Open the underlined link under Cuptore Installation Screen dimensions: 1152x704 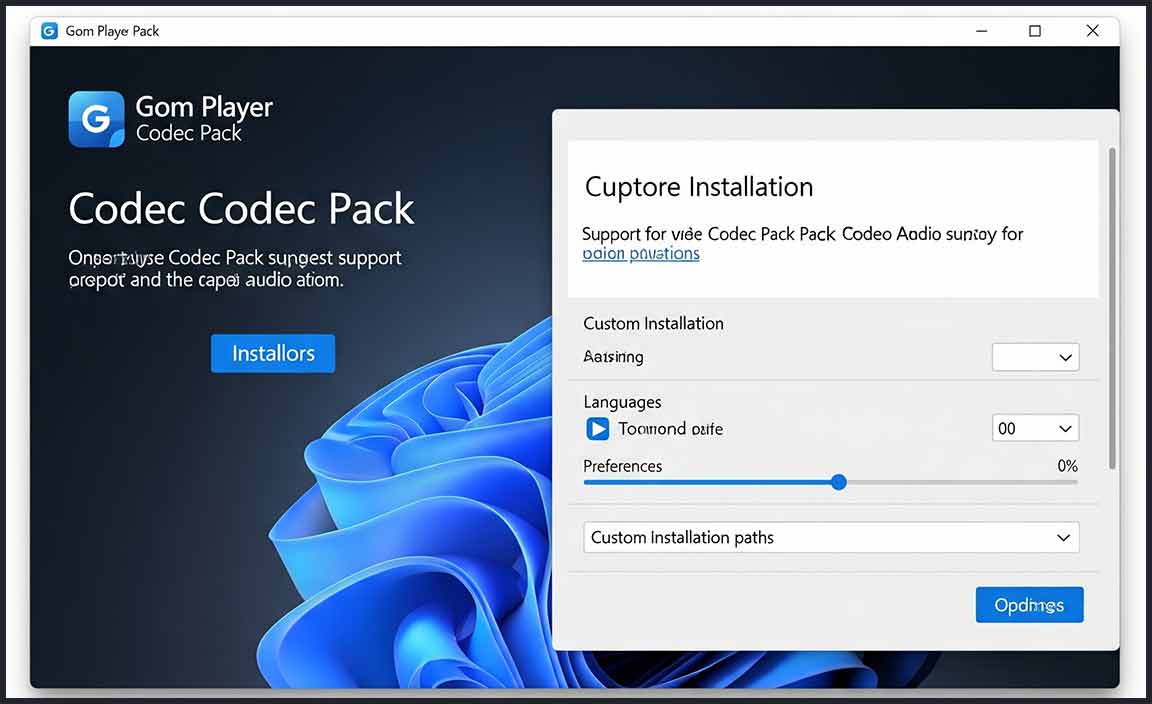[x=641, y=254]
